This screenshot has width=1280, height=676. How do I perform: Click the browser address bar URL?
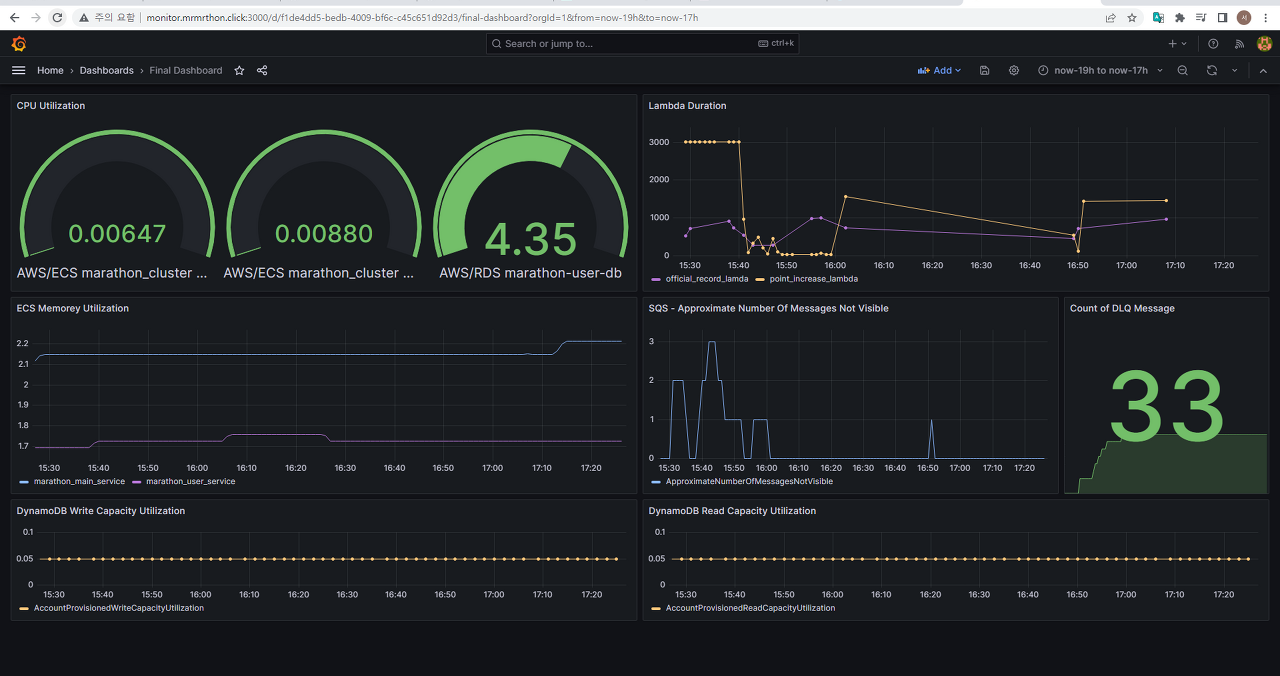point(422,17)
